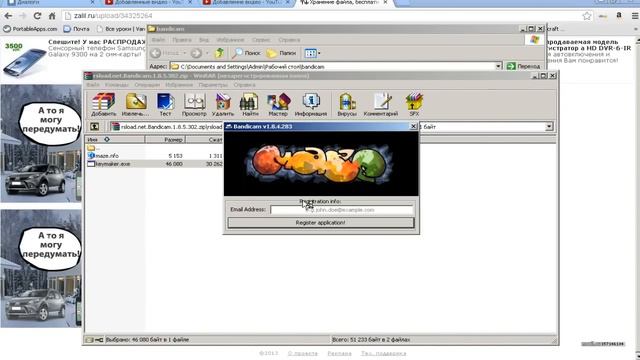Open WinRAR Избранное menu
640x360 pixels.
click(179, 84)
